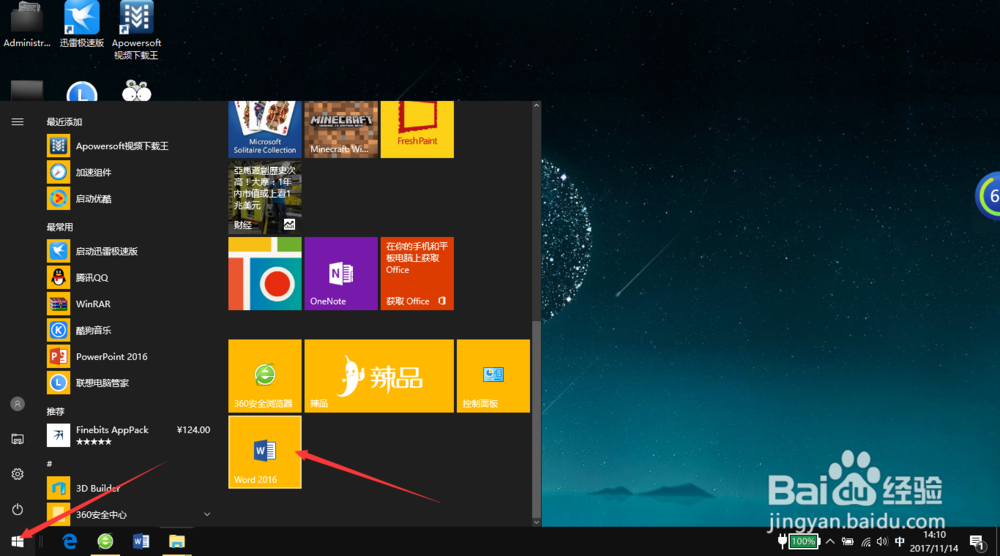Open Apowersoft视频下载王 in recently added

(x=128, y=146)
